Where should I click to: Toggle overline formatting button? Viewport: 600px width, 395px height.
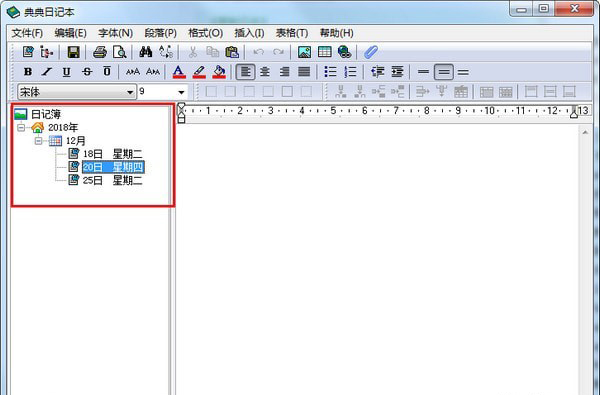[x=107, y=72]
